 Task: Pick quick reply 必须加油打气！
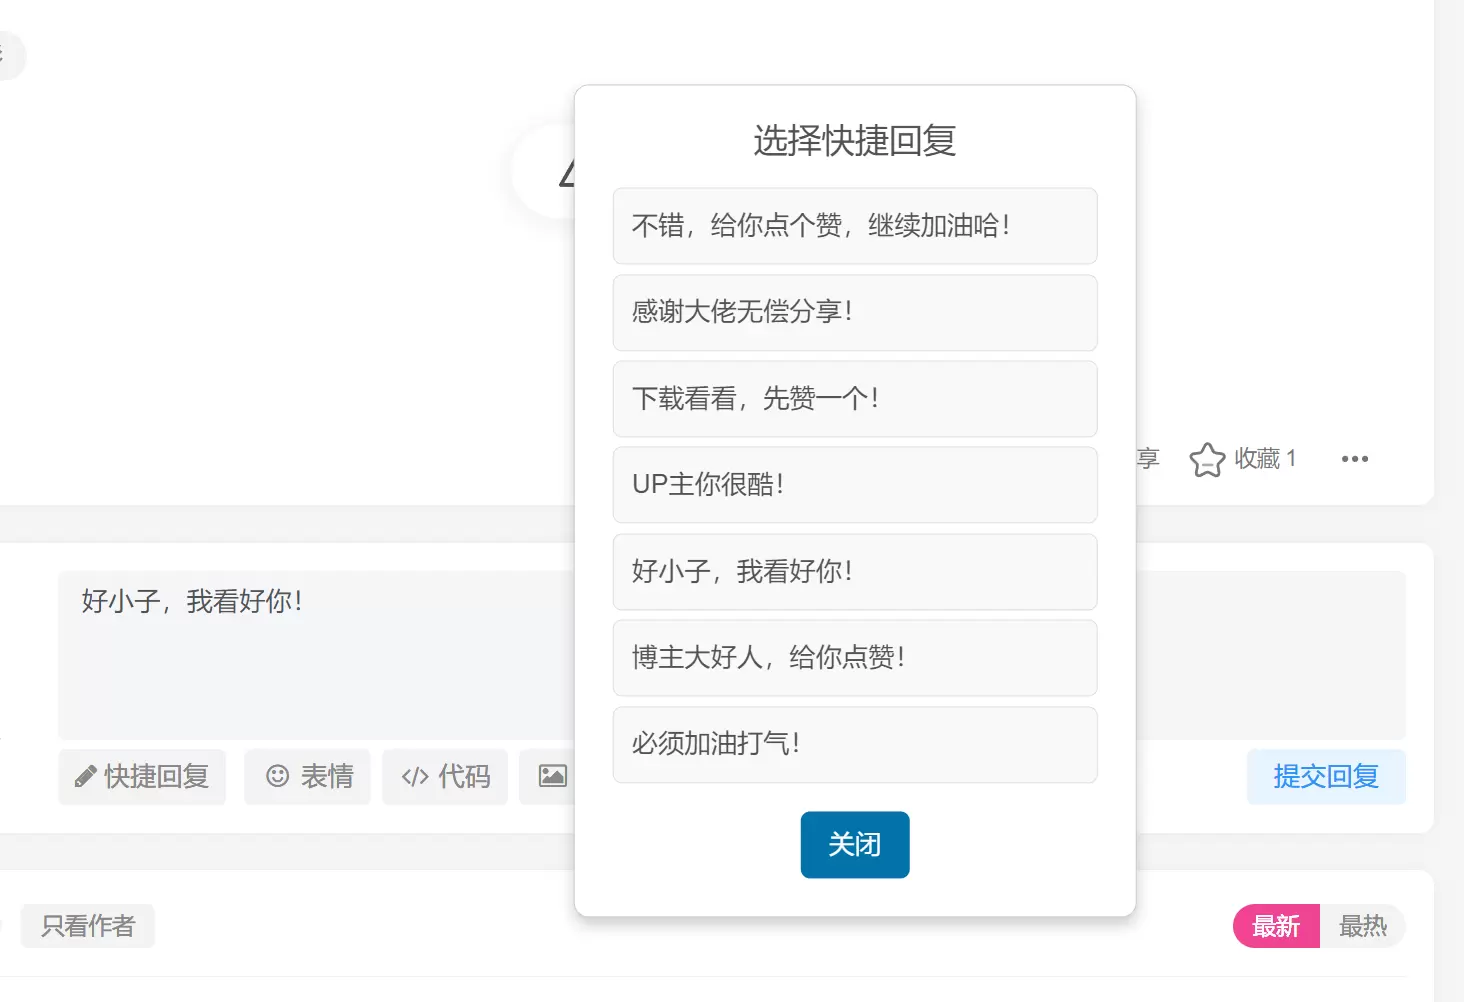pyautogui.click(x=855, y=745)
